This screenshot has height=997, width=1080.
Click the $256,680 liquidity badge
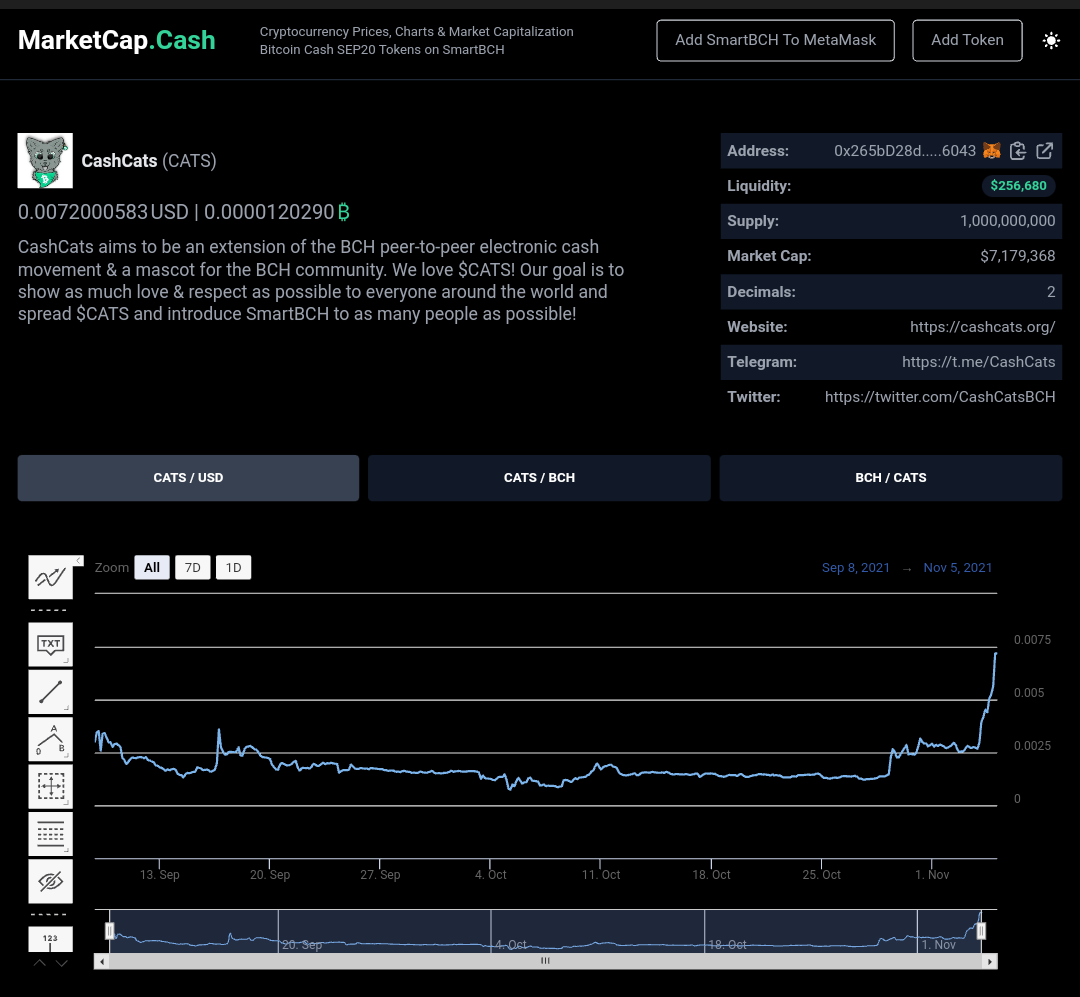[x=1018, y=185]
